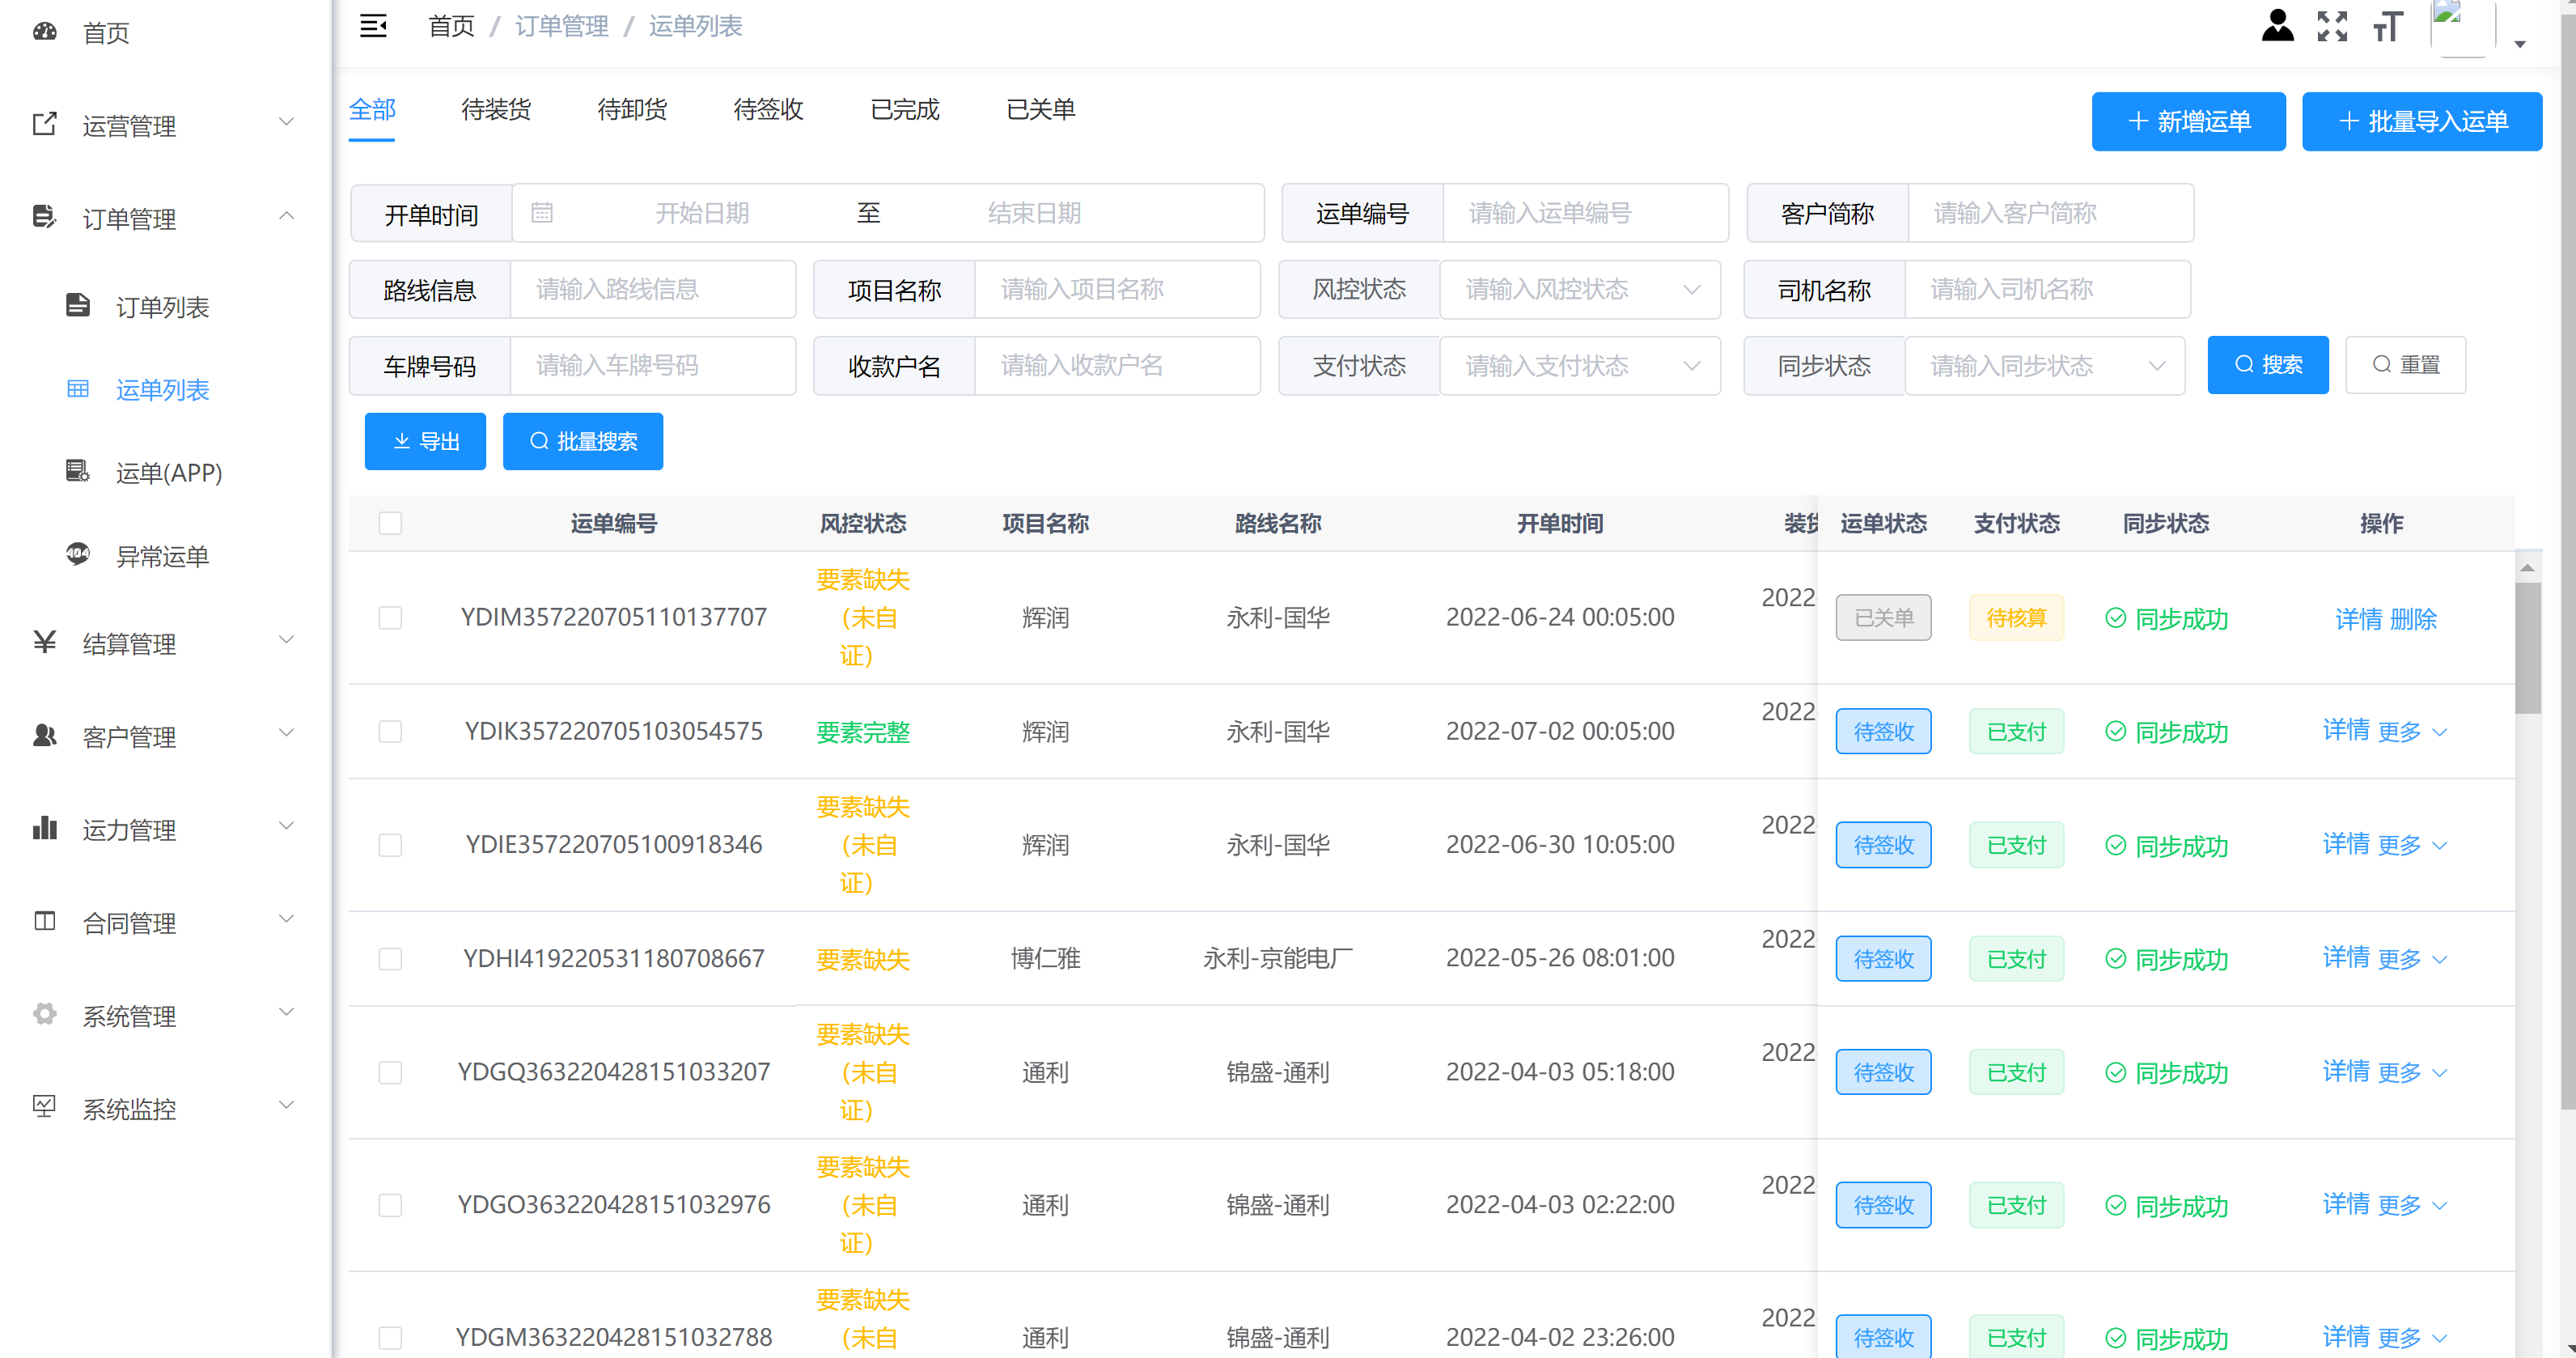Switch to the 待卸货 tab
The height and width of the screenshot is (1358, 2576).
coord(632,109)
